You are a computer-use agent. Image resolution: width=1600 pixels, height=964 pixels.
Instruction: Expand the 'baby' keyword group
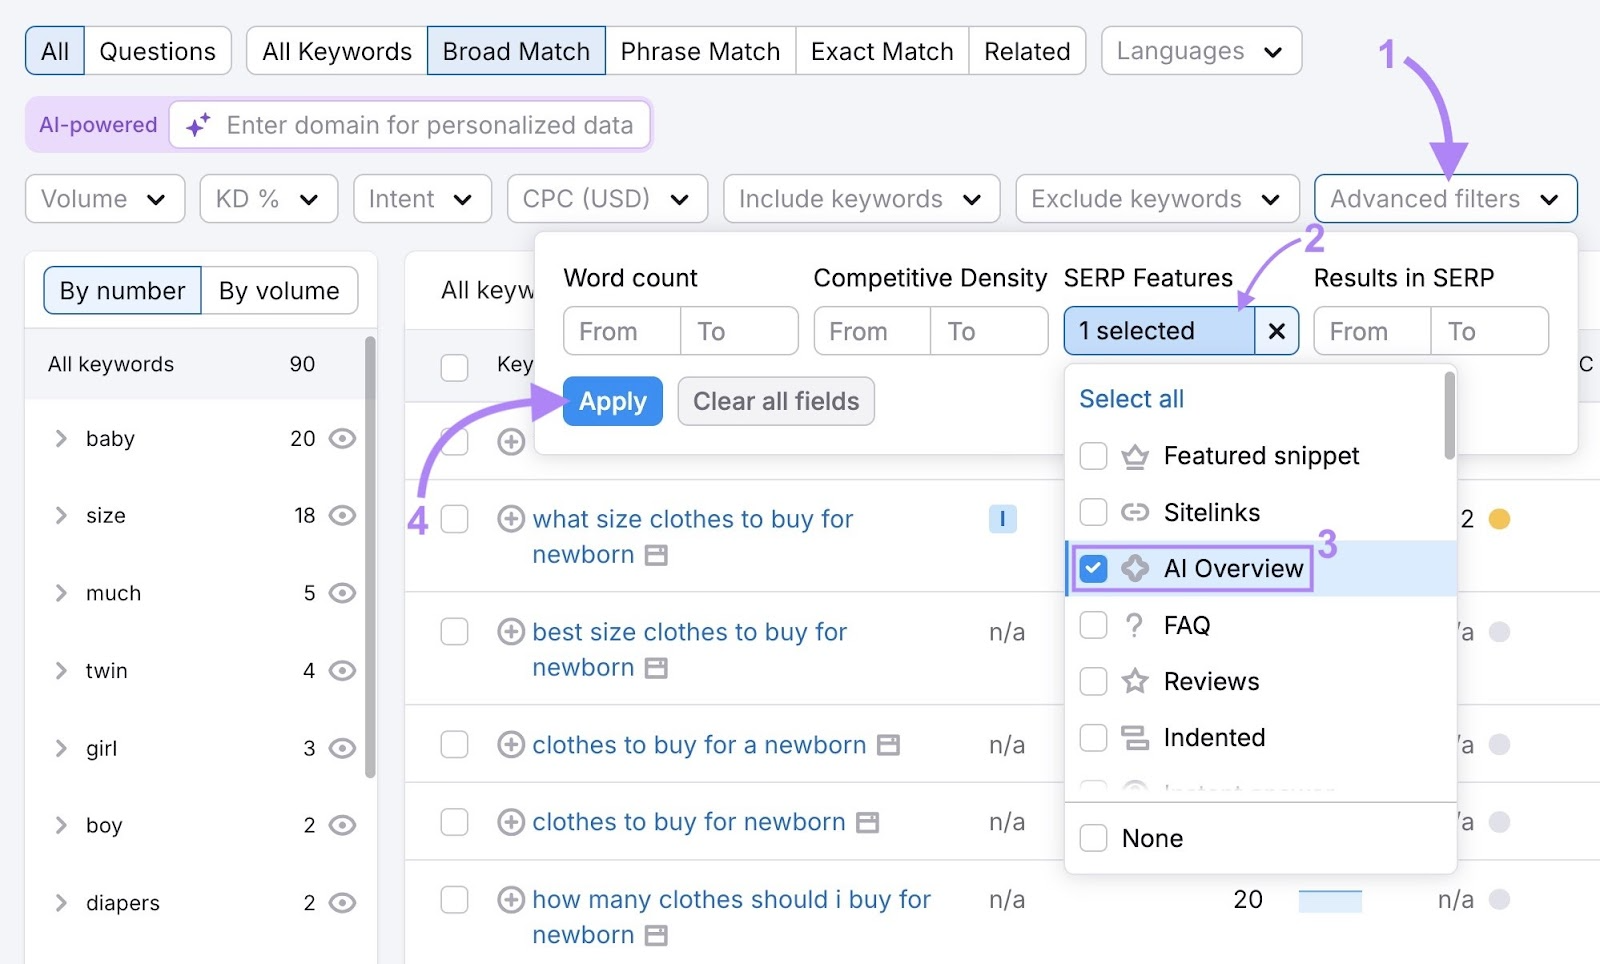[x=60, y=438]
